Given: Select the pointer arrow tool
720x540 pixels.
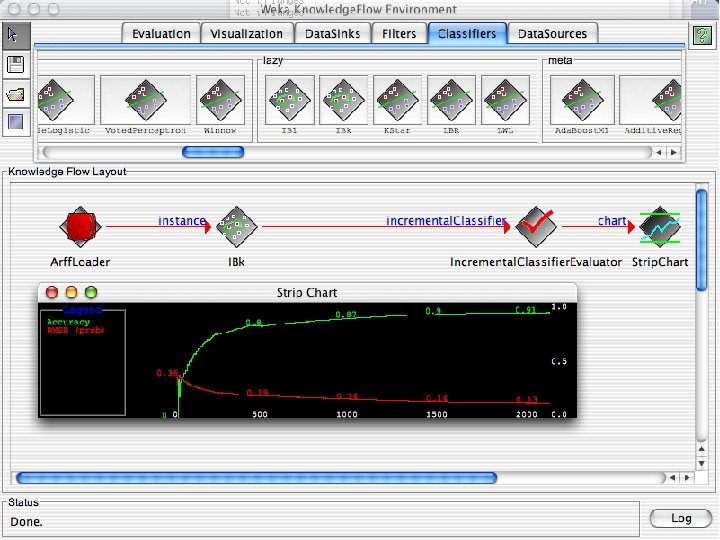Looking at the screenshot, I should pyautogui.click(x=16, y=36).
